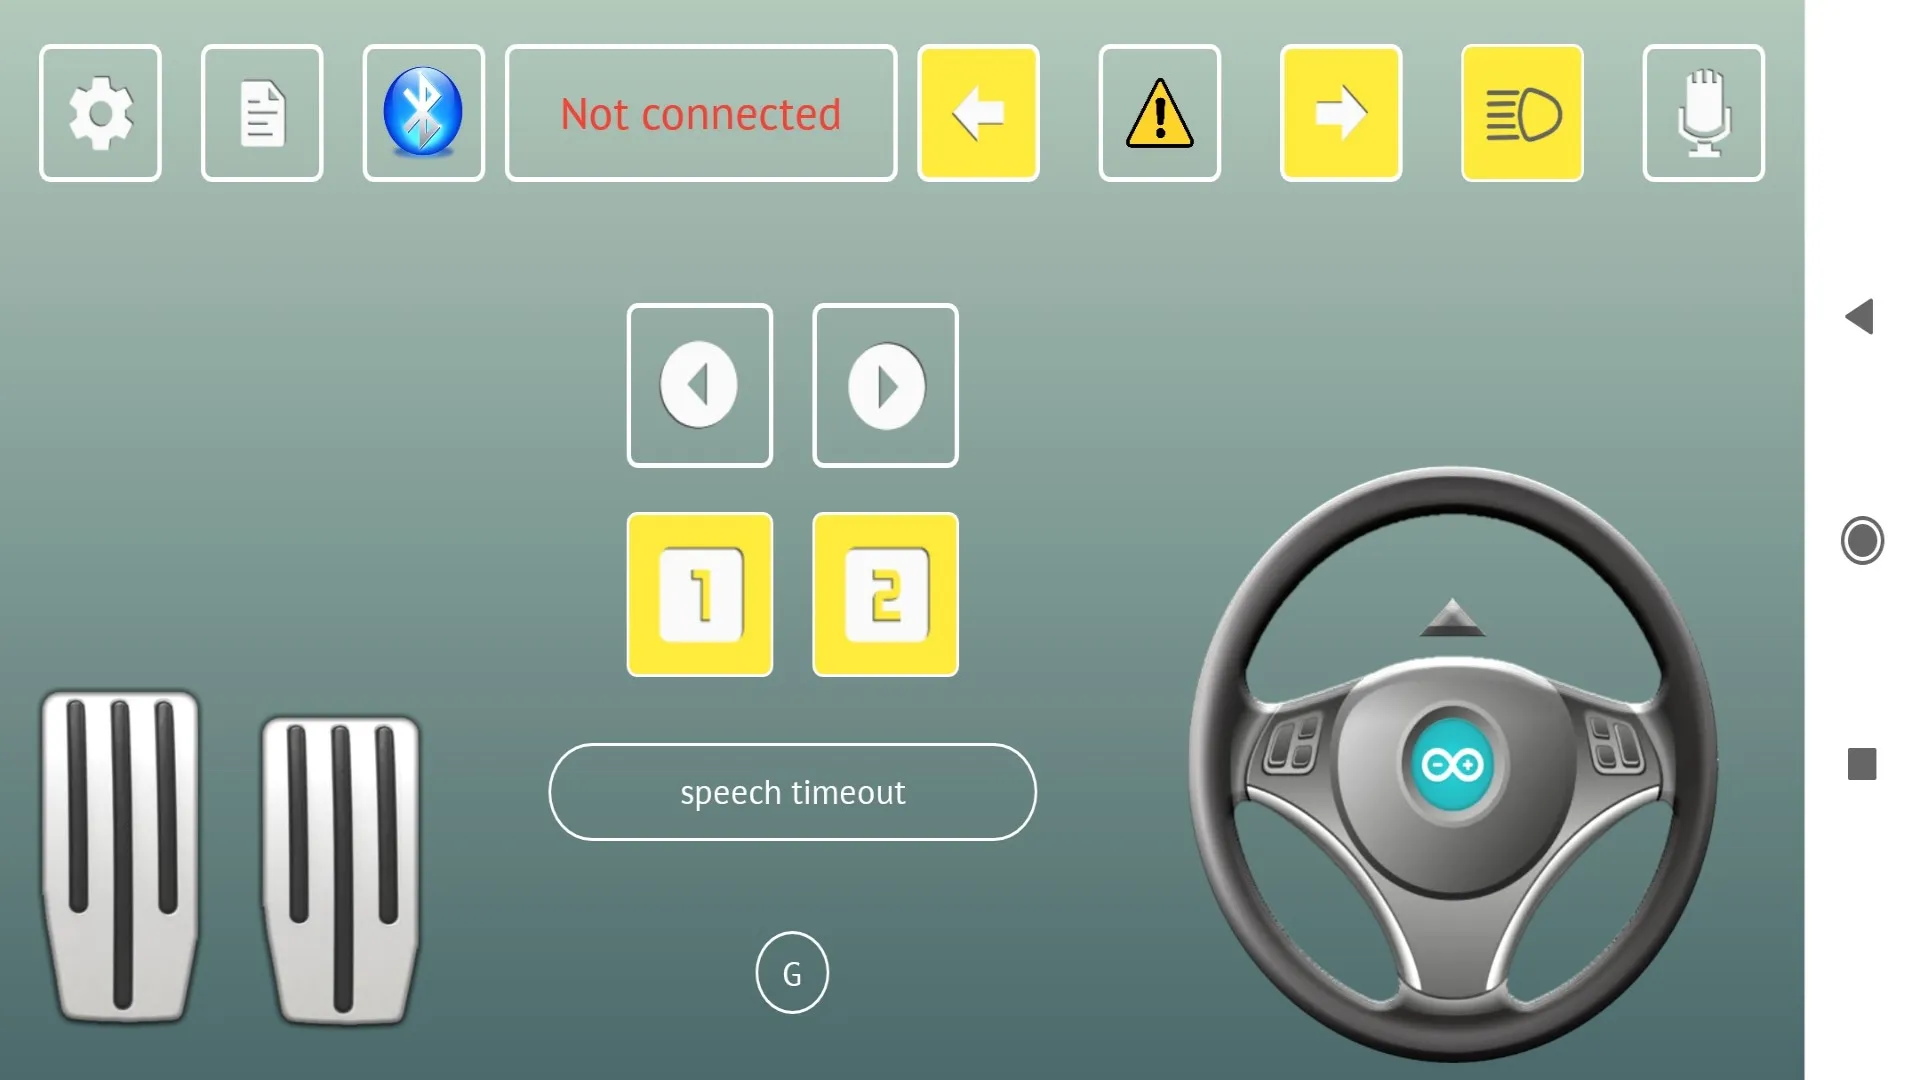Open app settings gear menu
This screenshot has height=1080, width=1920.
coord(100,112)
